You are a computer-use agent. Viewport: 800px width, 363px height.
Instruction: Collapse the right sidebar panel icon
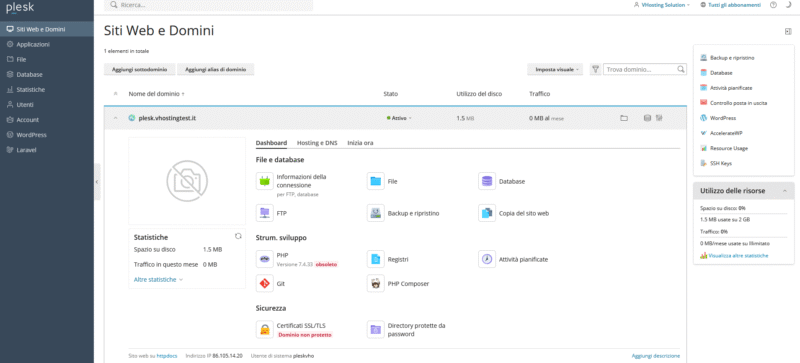[788, 32]
